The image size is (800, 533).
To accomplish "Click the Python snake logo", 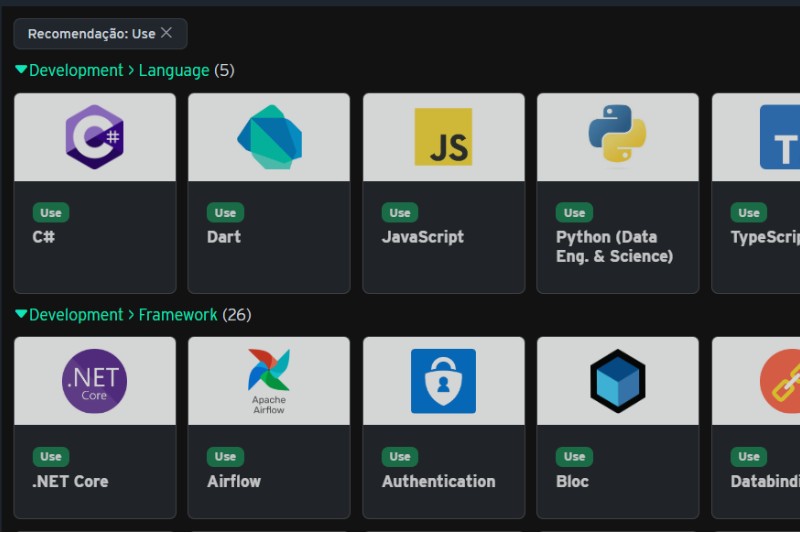I will [x=617, y=134].
